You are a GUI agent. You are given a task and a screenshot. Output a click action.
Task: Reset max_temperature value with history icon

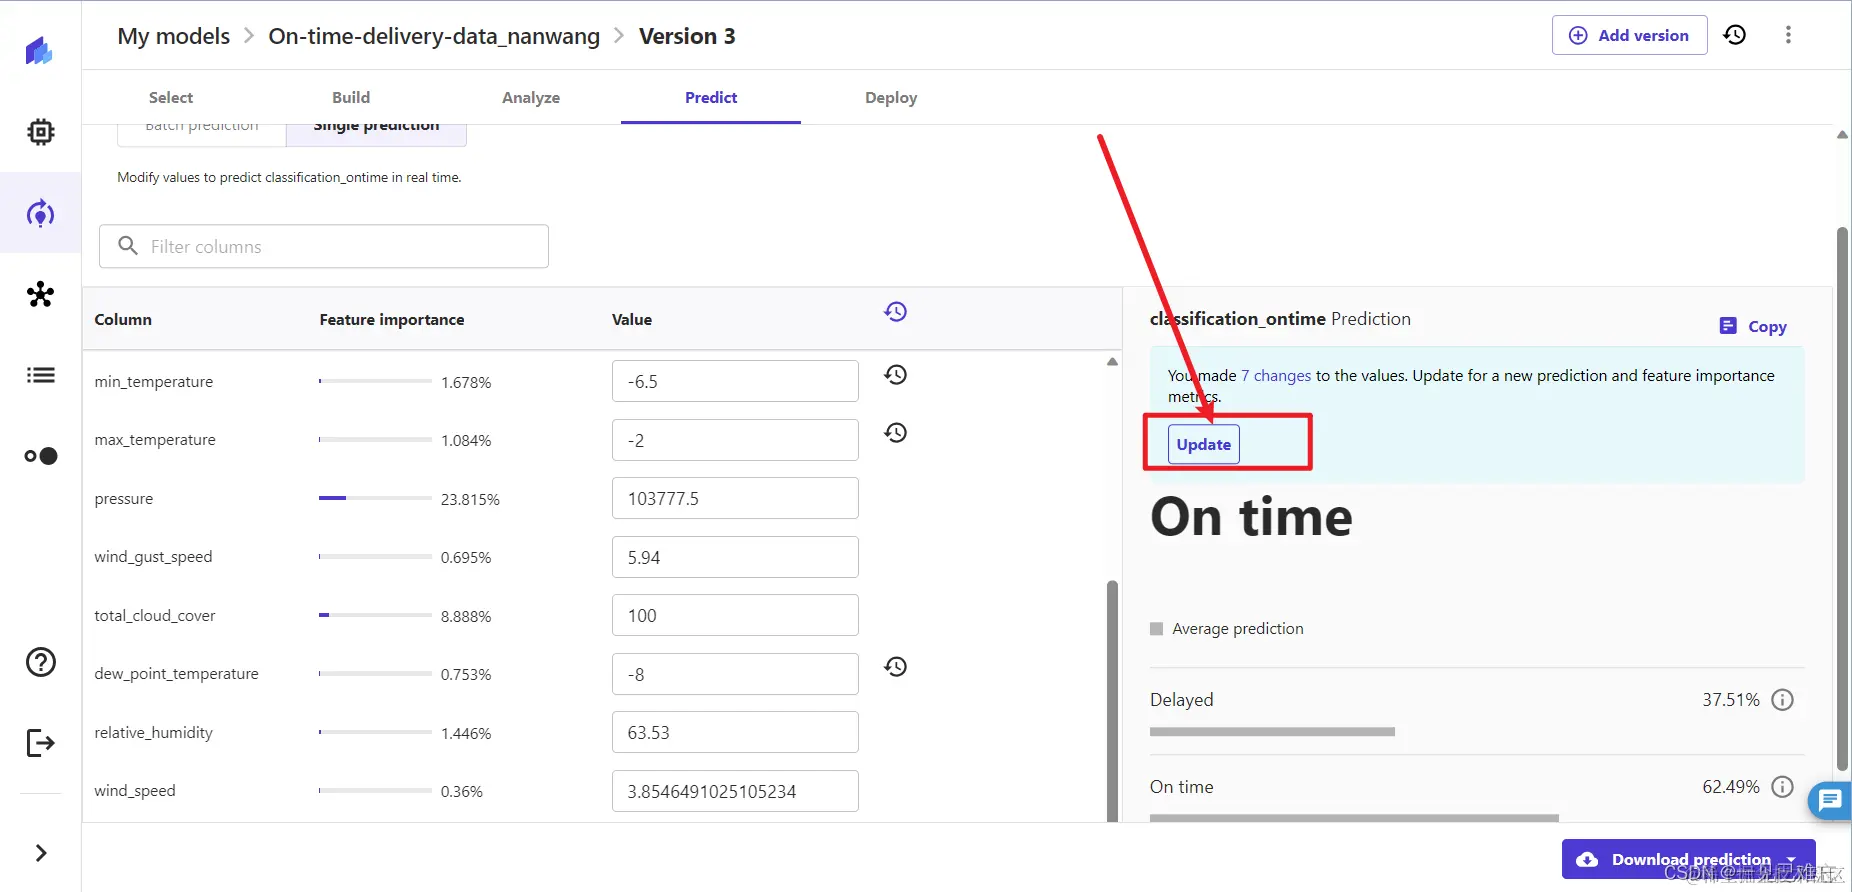(x=895, y=433)
